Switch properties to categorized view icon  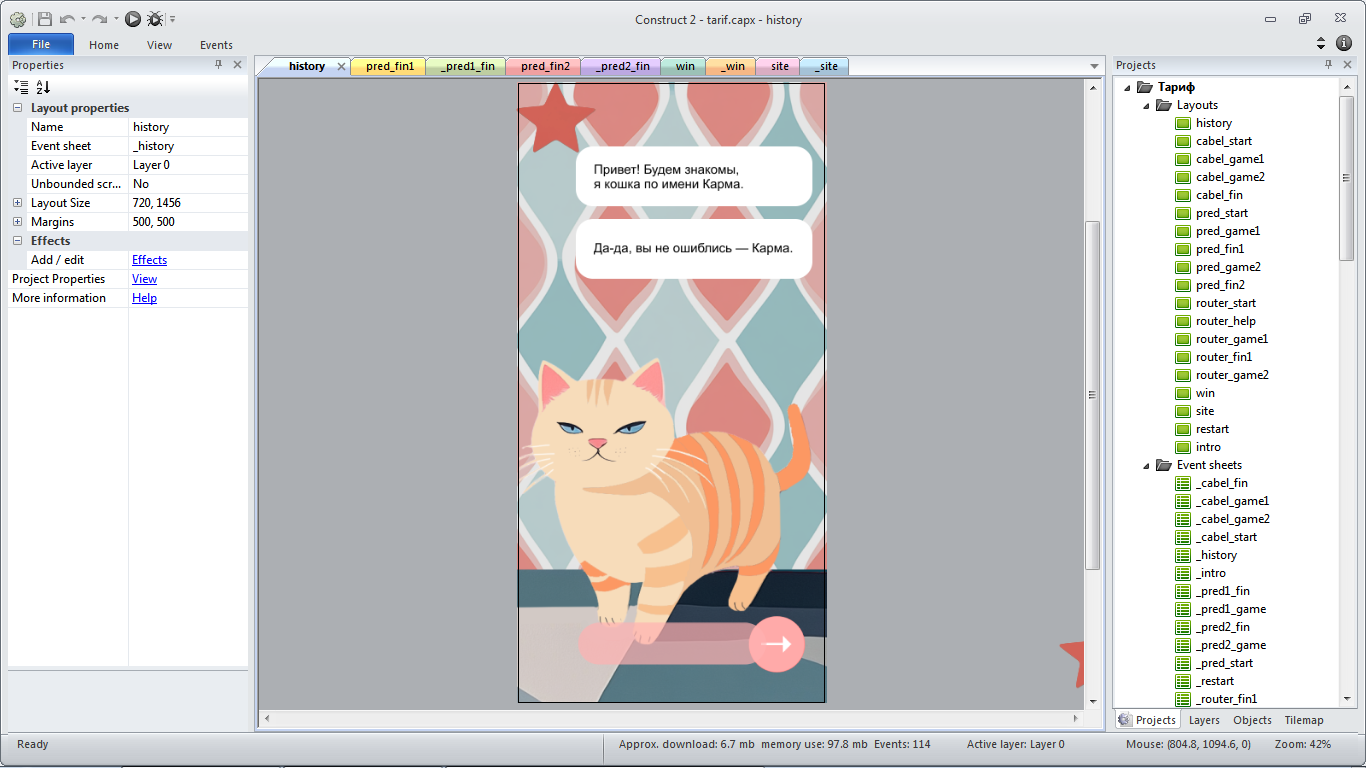pos(21,87)
